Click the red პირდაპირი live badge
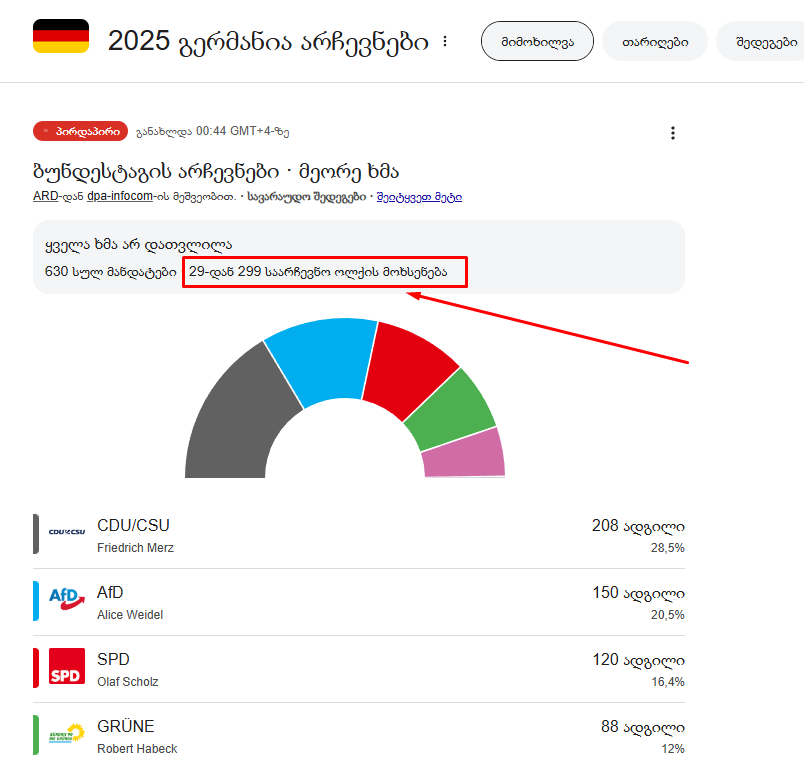 click(x=81, y=131)
